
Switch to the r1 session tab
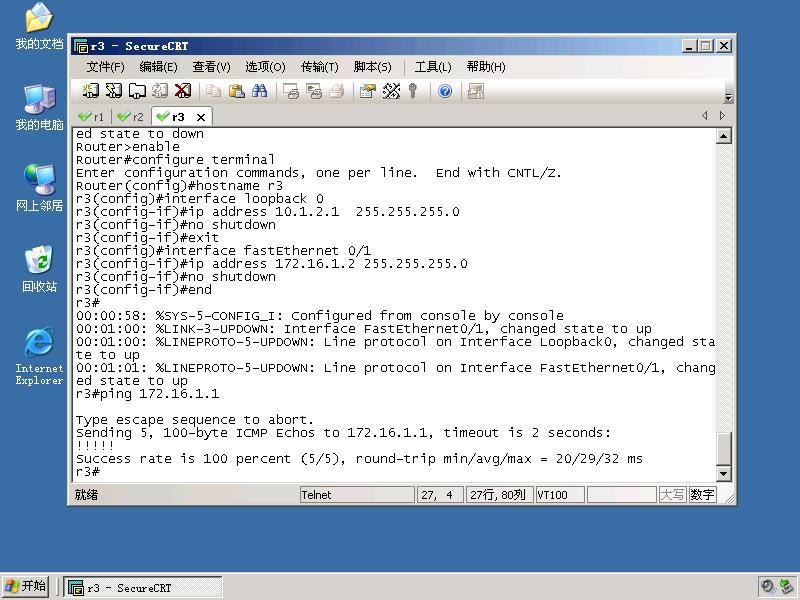[91, 117]
